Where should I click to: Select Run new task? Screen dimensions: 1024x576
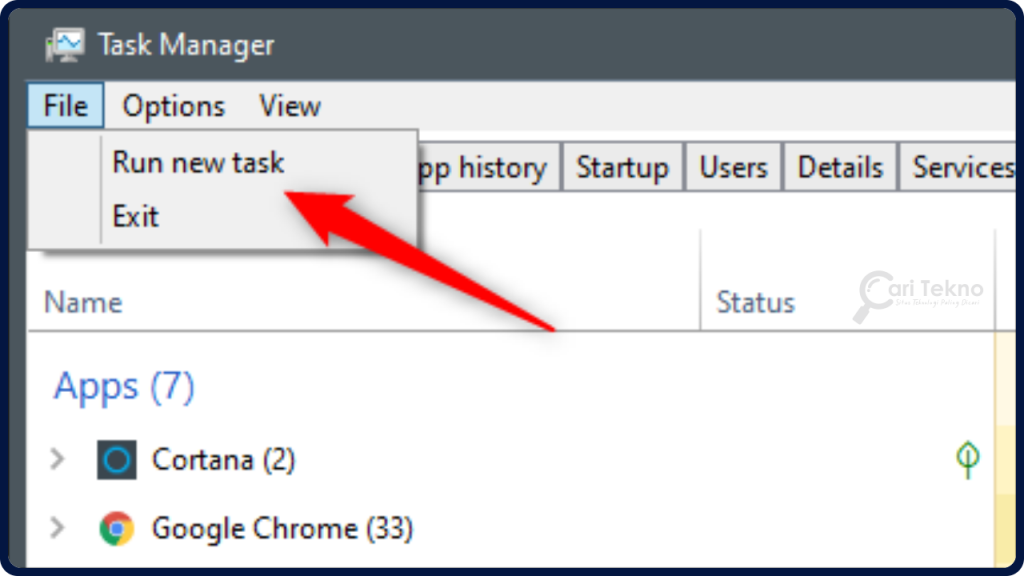(197, 162)
